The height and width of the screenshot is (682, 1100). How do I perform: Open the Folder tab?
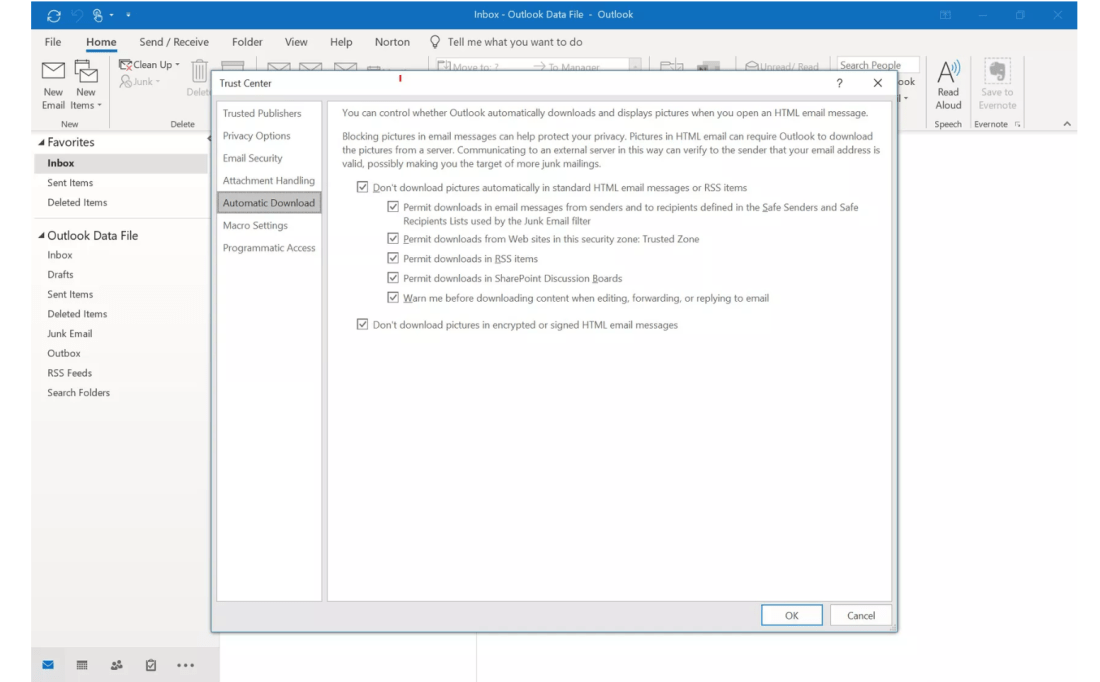248,42
